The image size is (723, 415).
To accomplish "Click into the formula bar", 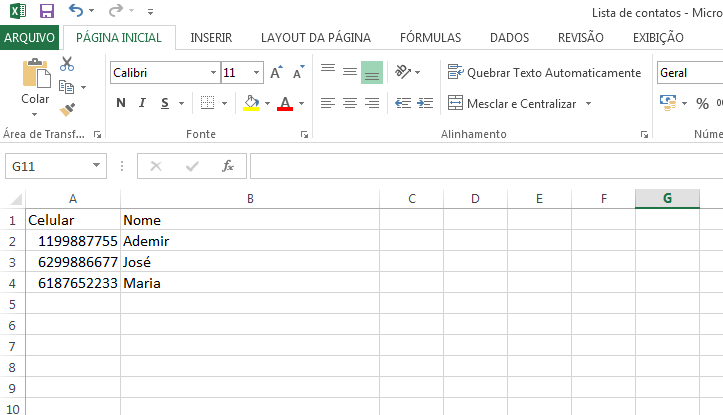I will pyautogui.click(x=486, y=166).
